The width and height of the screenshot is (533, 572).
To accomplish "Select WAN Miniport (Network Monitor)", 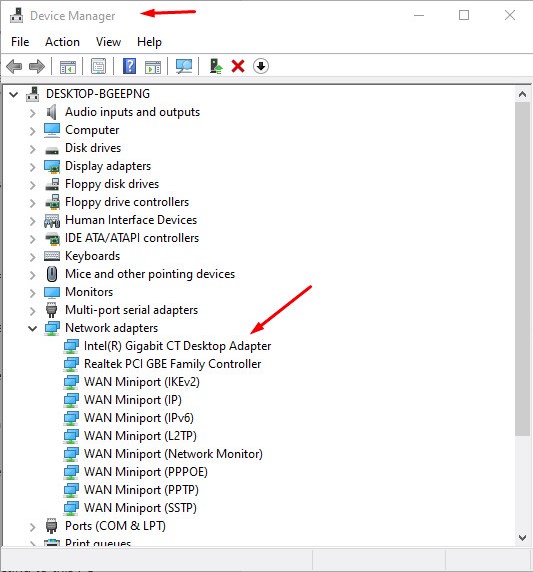I will (173, 454).
